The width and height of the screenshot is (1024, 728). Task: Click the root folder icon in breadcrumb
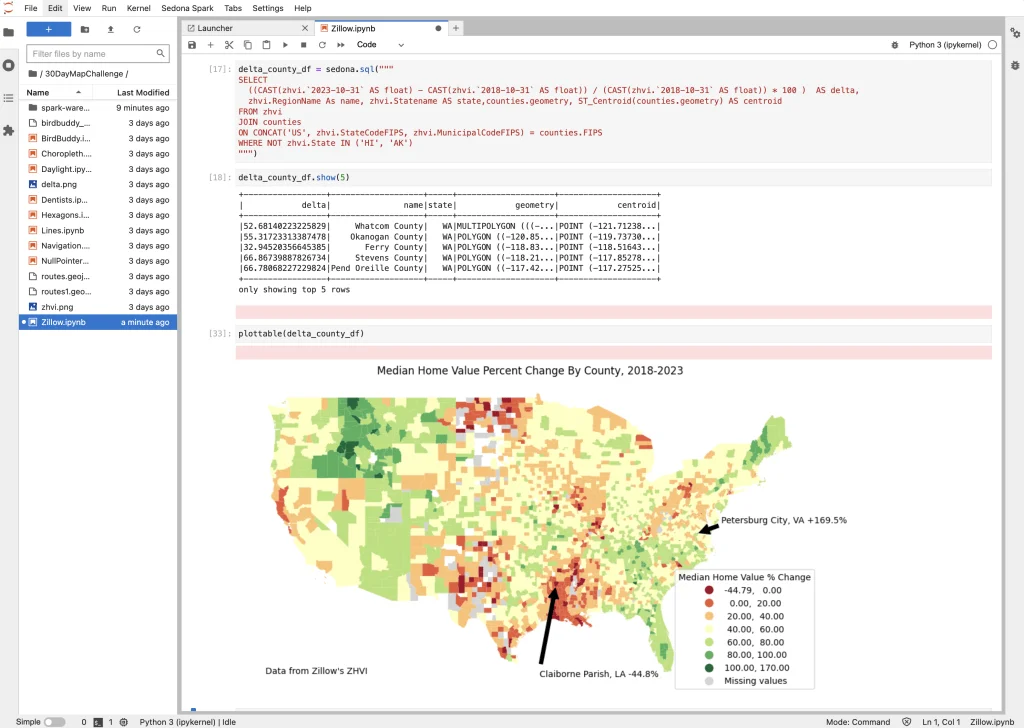coord(32,74)
